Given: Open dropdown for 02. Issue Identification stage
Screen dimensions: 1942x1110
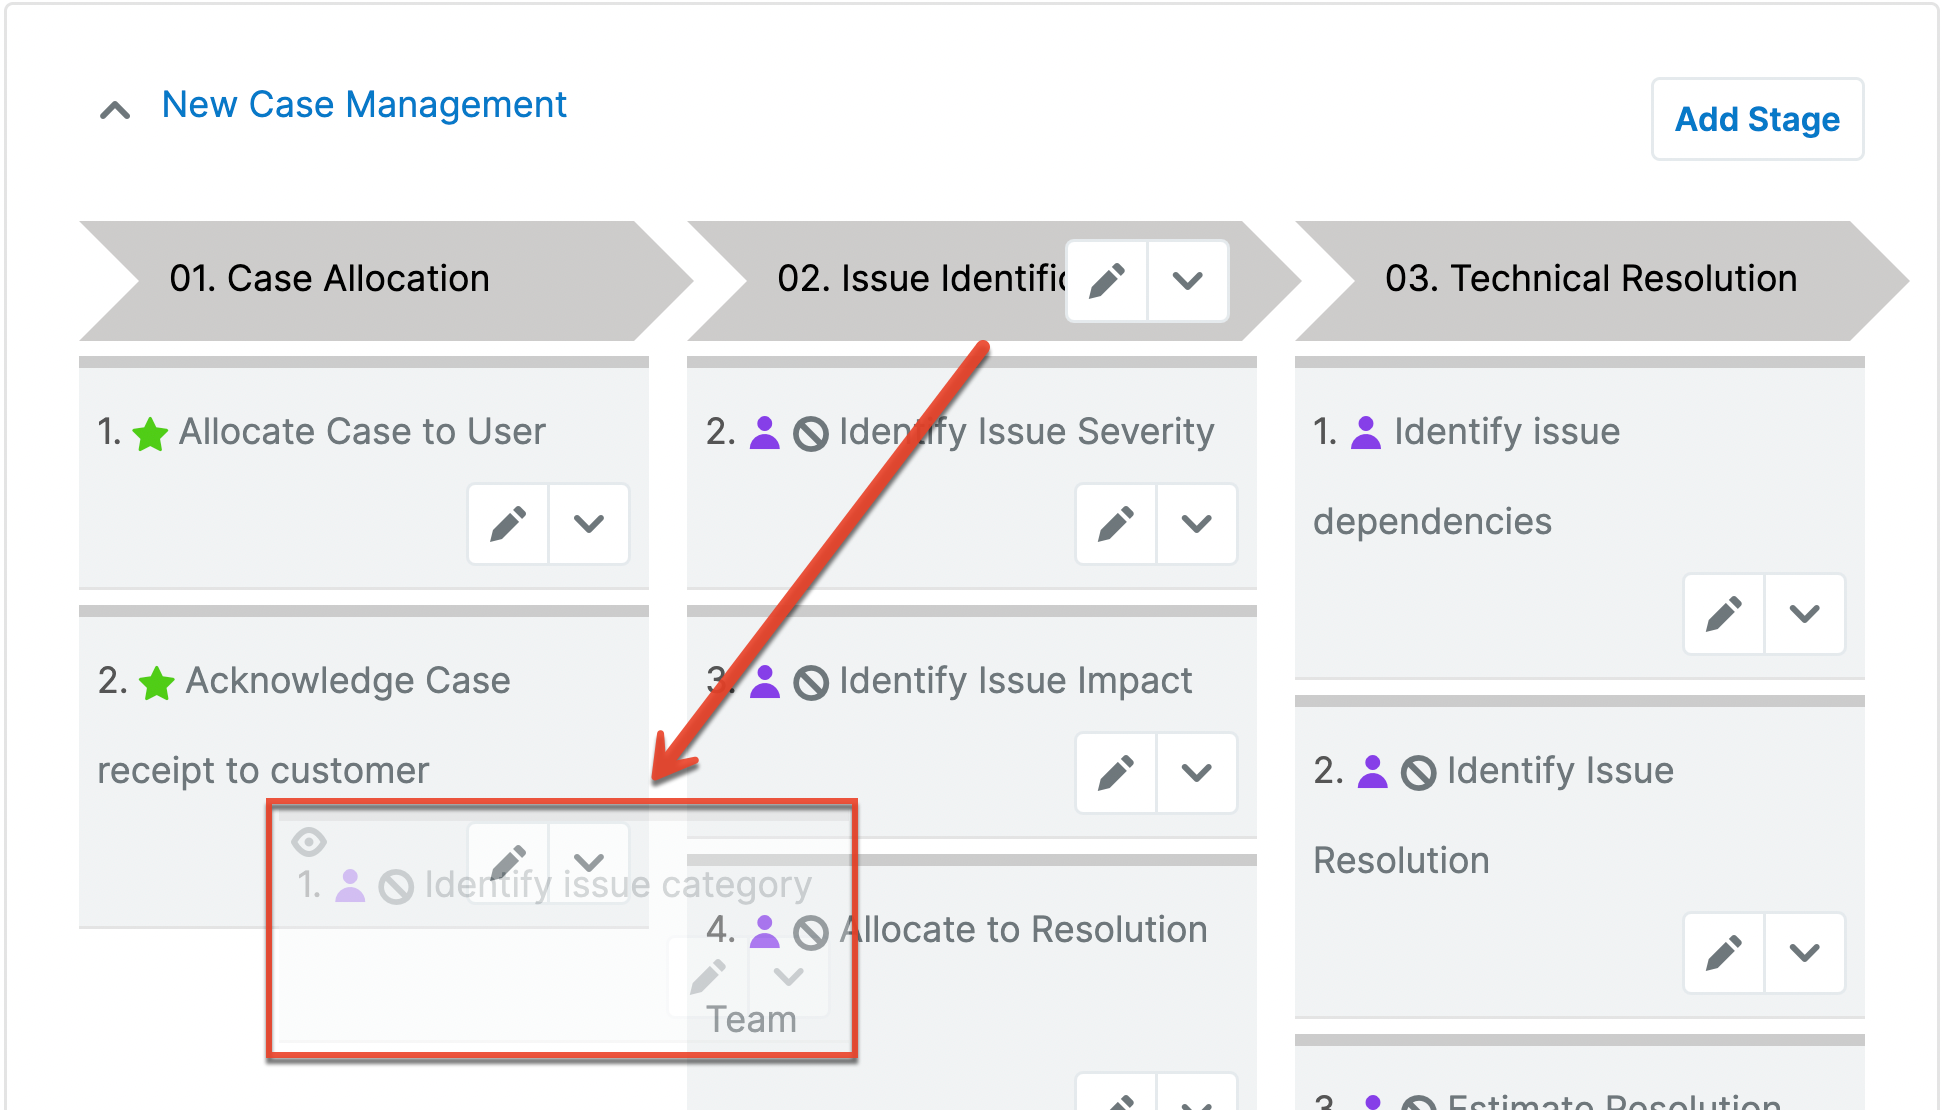Looking at the screenshot, I should pos(1188,281).
